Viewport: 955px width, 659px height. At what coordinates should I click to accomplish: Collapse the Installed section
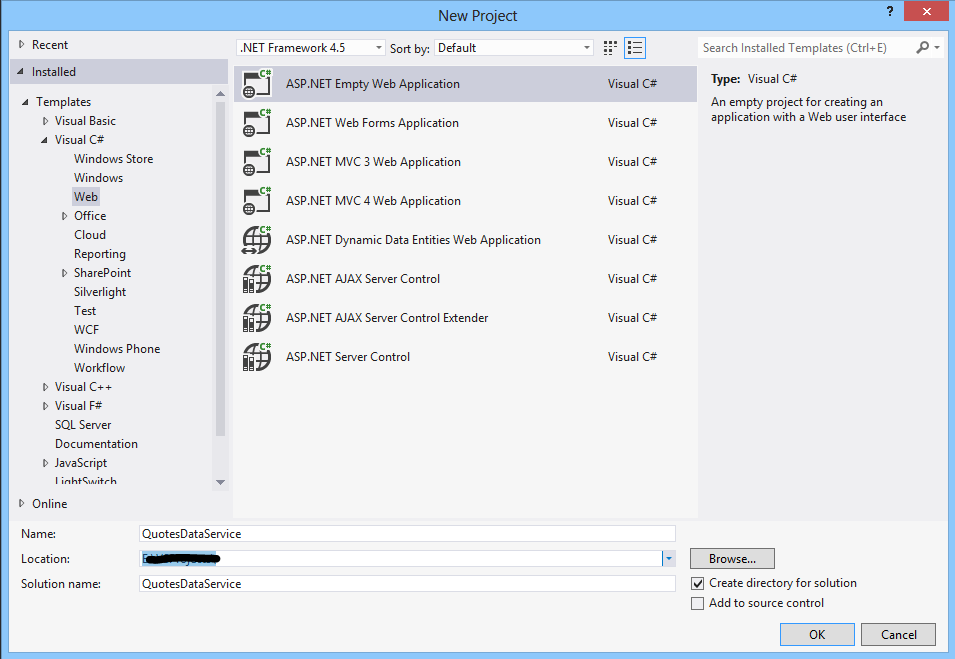coord(21,72)
